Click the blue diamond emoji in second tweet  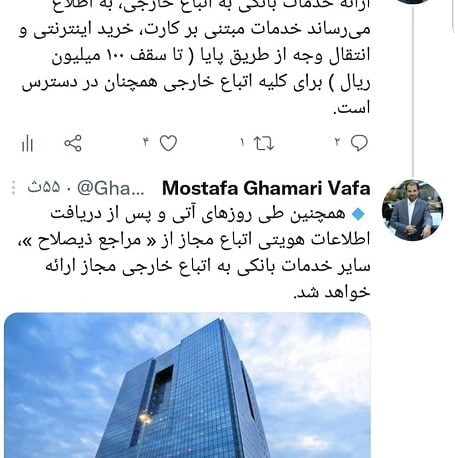click(x=359, y=214)
